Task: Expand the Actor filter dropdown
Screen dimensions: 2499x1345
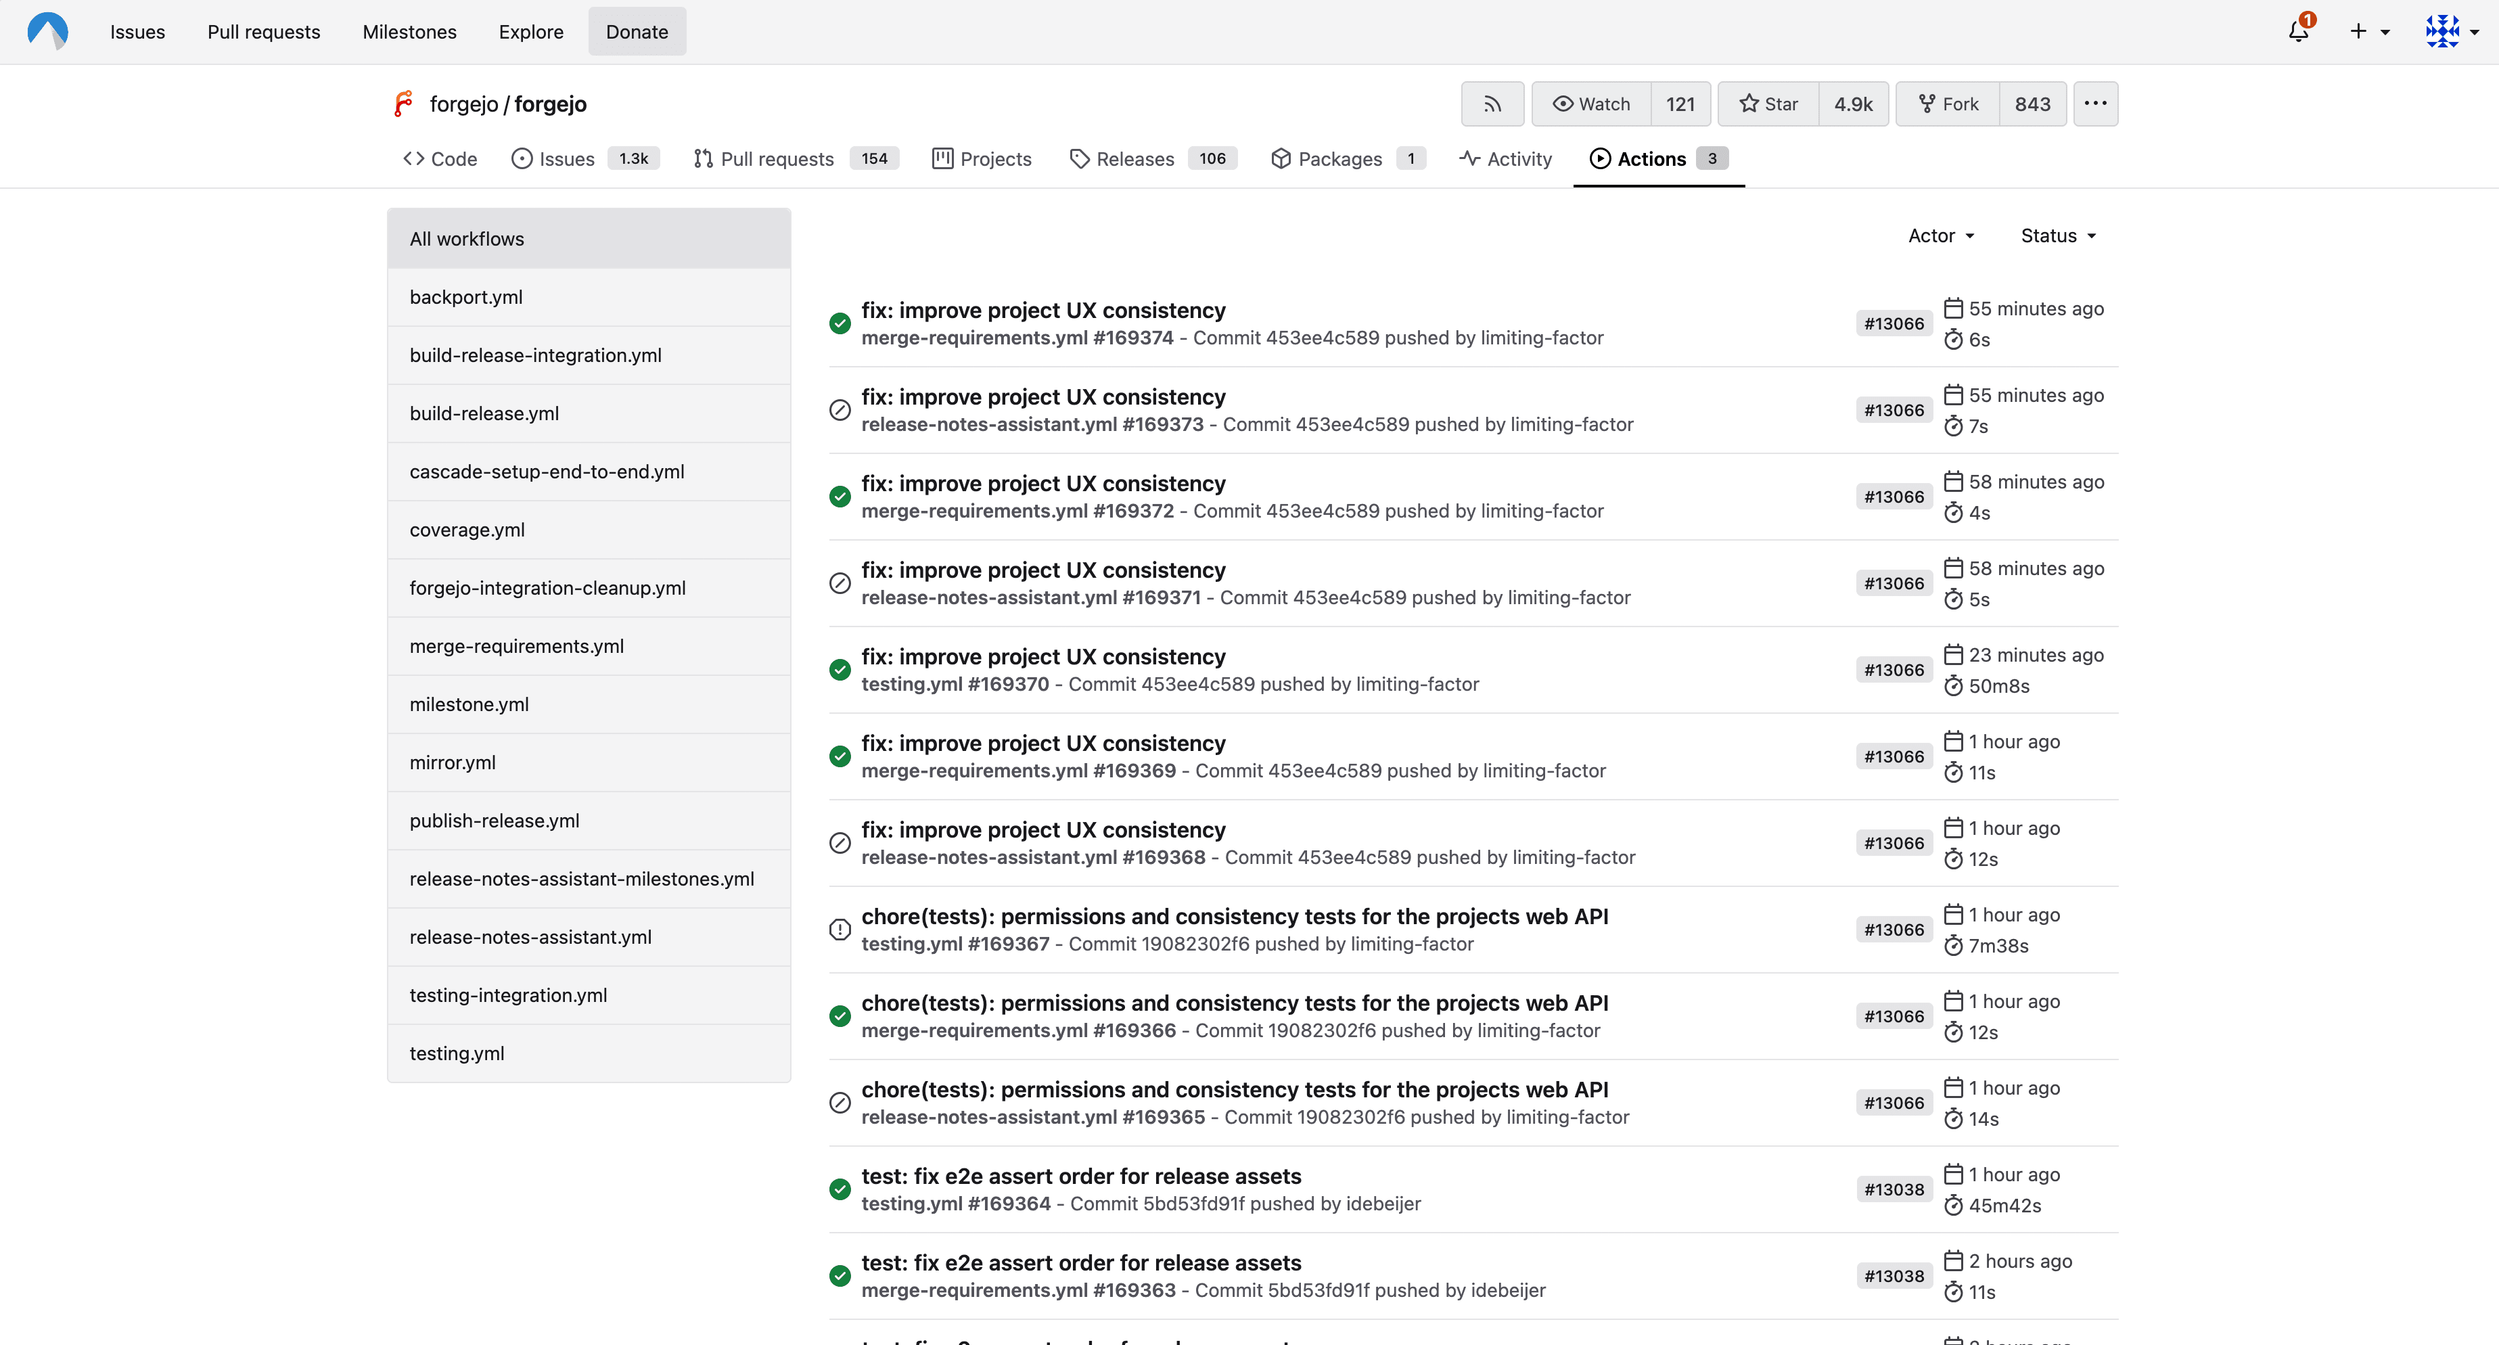Action: pos(1941,236)
